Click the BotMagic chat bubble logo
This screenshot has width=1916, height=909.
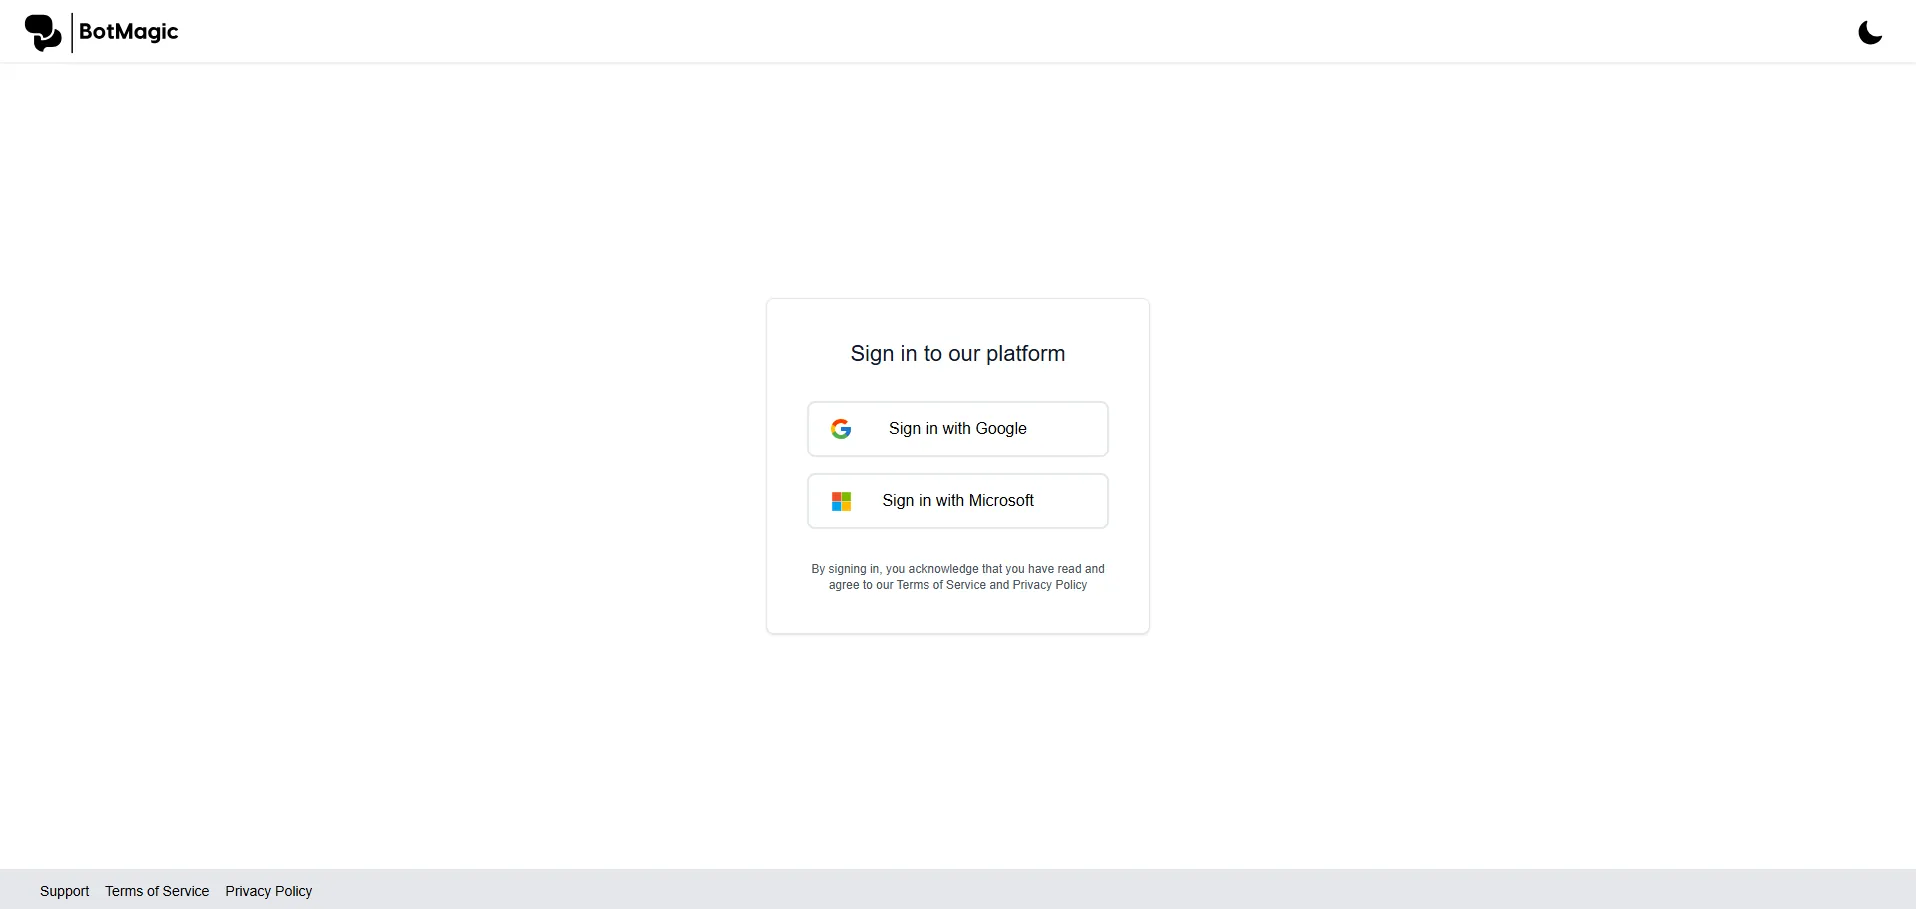(x=42, y=32)
